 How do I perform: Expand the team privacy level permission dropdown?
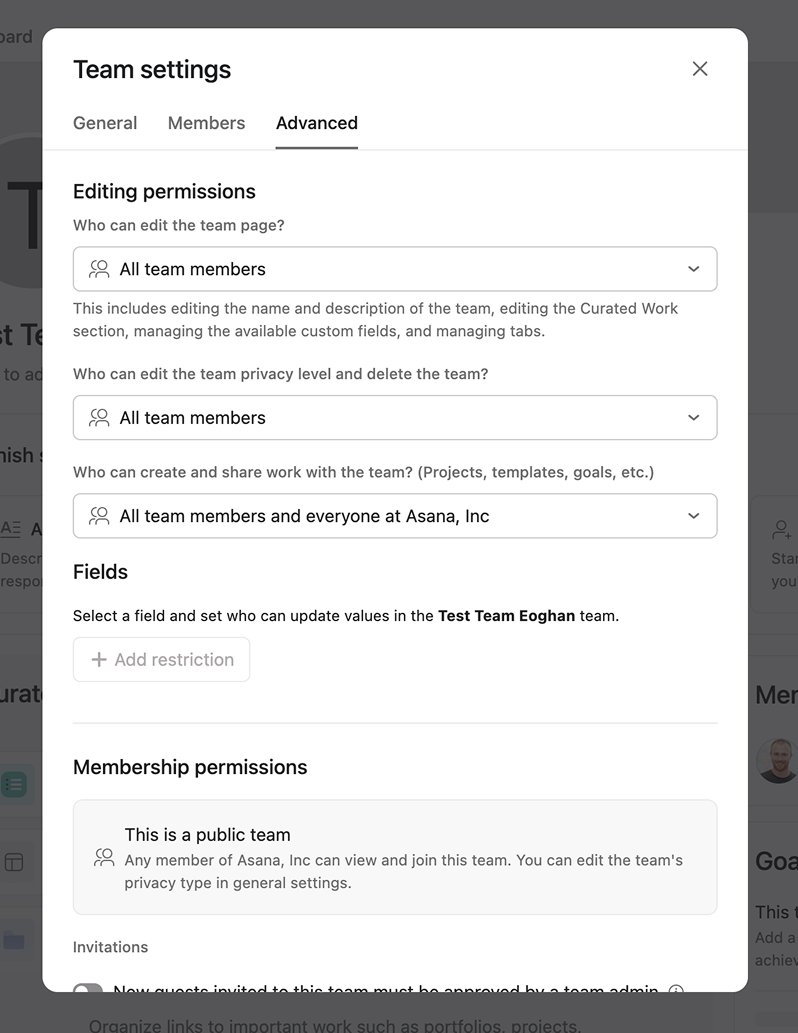(693, 418)
